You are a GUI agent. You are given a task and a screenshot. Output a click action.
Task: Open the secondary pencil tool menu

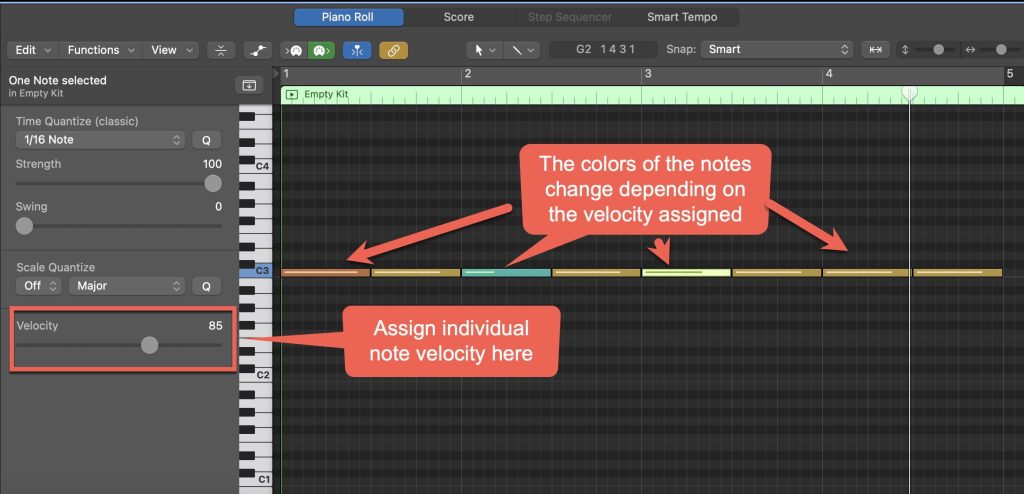tap(521, 50)
